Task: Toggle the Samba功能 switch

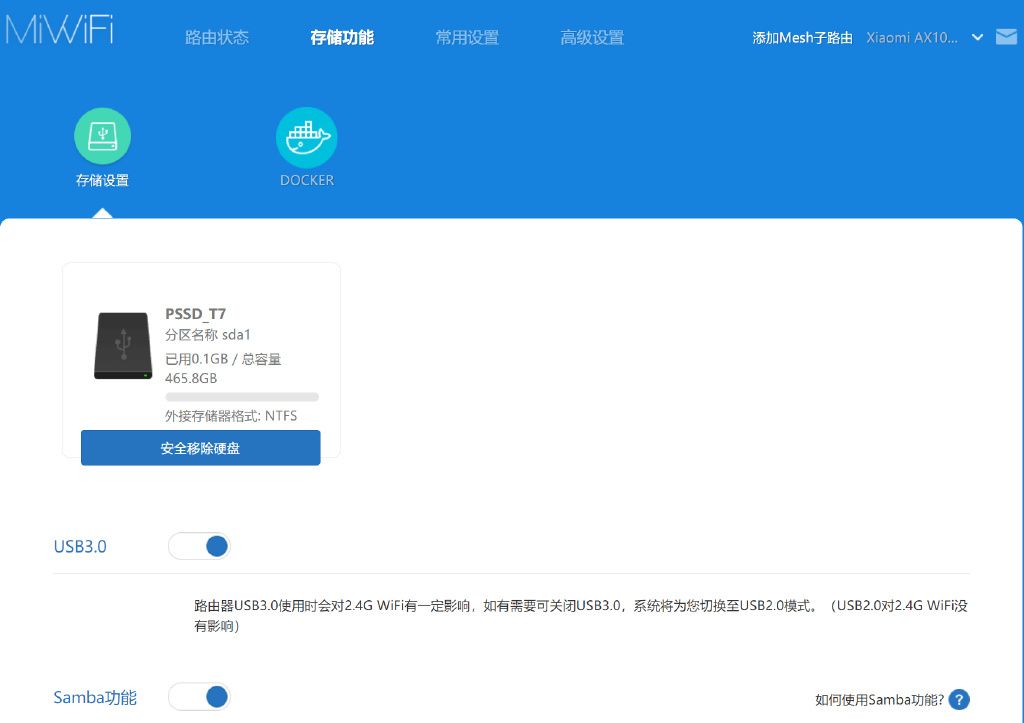Action: click(199, 696)
